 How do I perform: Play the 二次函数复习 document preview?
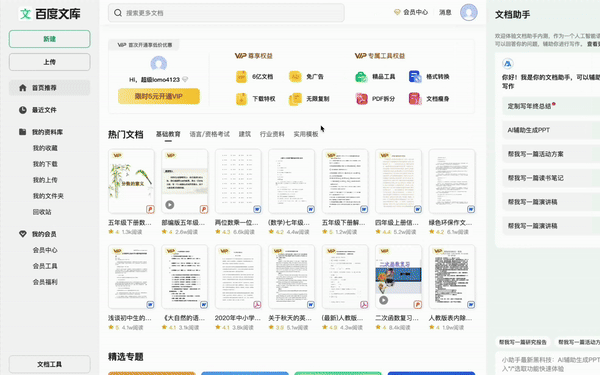click(383, 300)
